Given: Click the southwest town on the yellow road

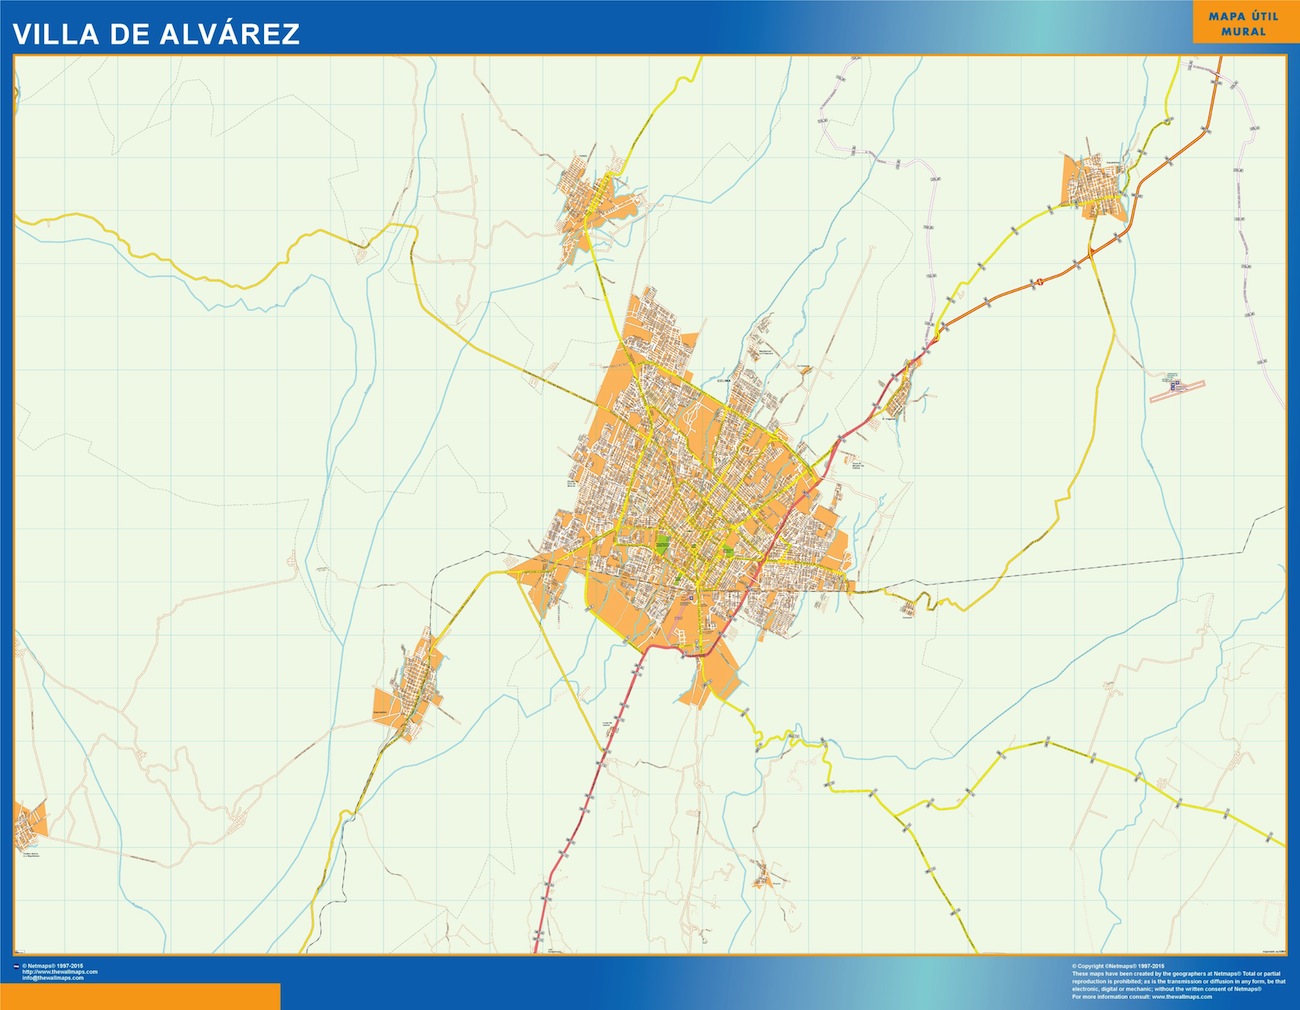Looking at the screenshot, I should (412, 692).
